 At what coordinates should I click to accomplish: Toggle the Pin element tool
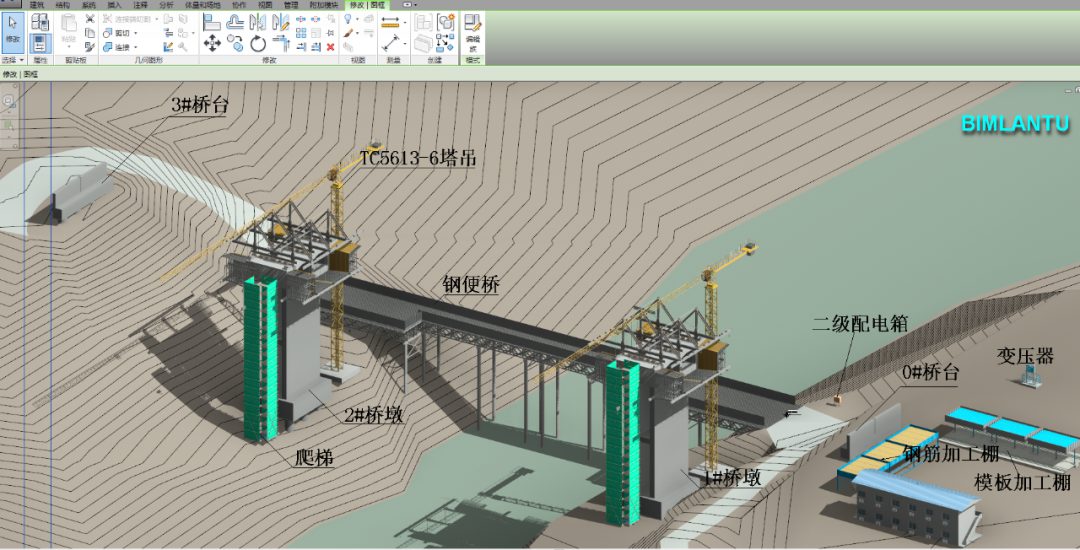[x=331, y=32]
